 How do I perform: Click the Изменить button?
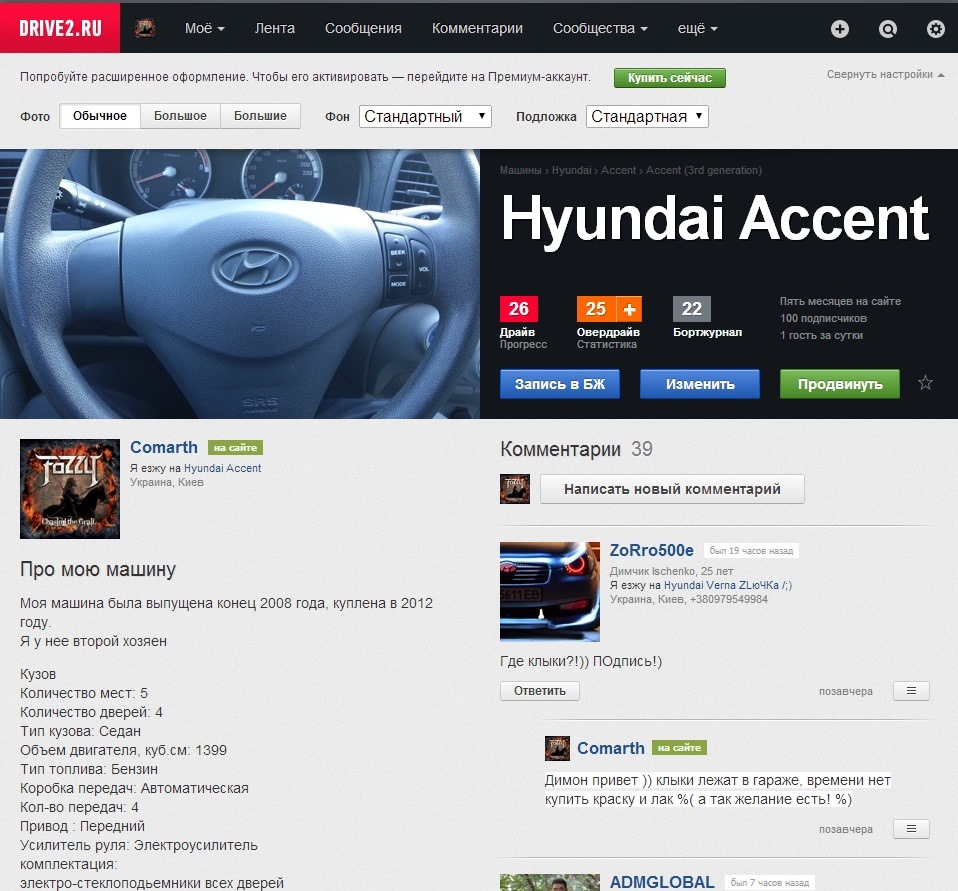click(x=700, y=384)
